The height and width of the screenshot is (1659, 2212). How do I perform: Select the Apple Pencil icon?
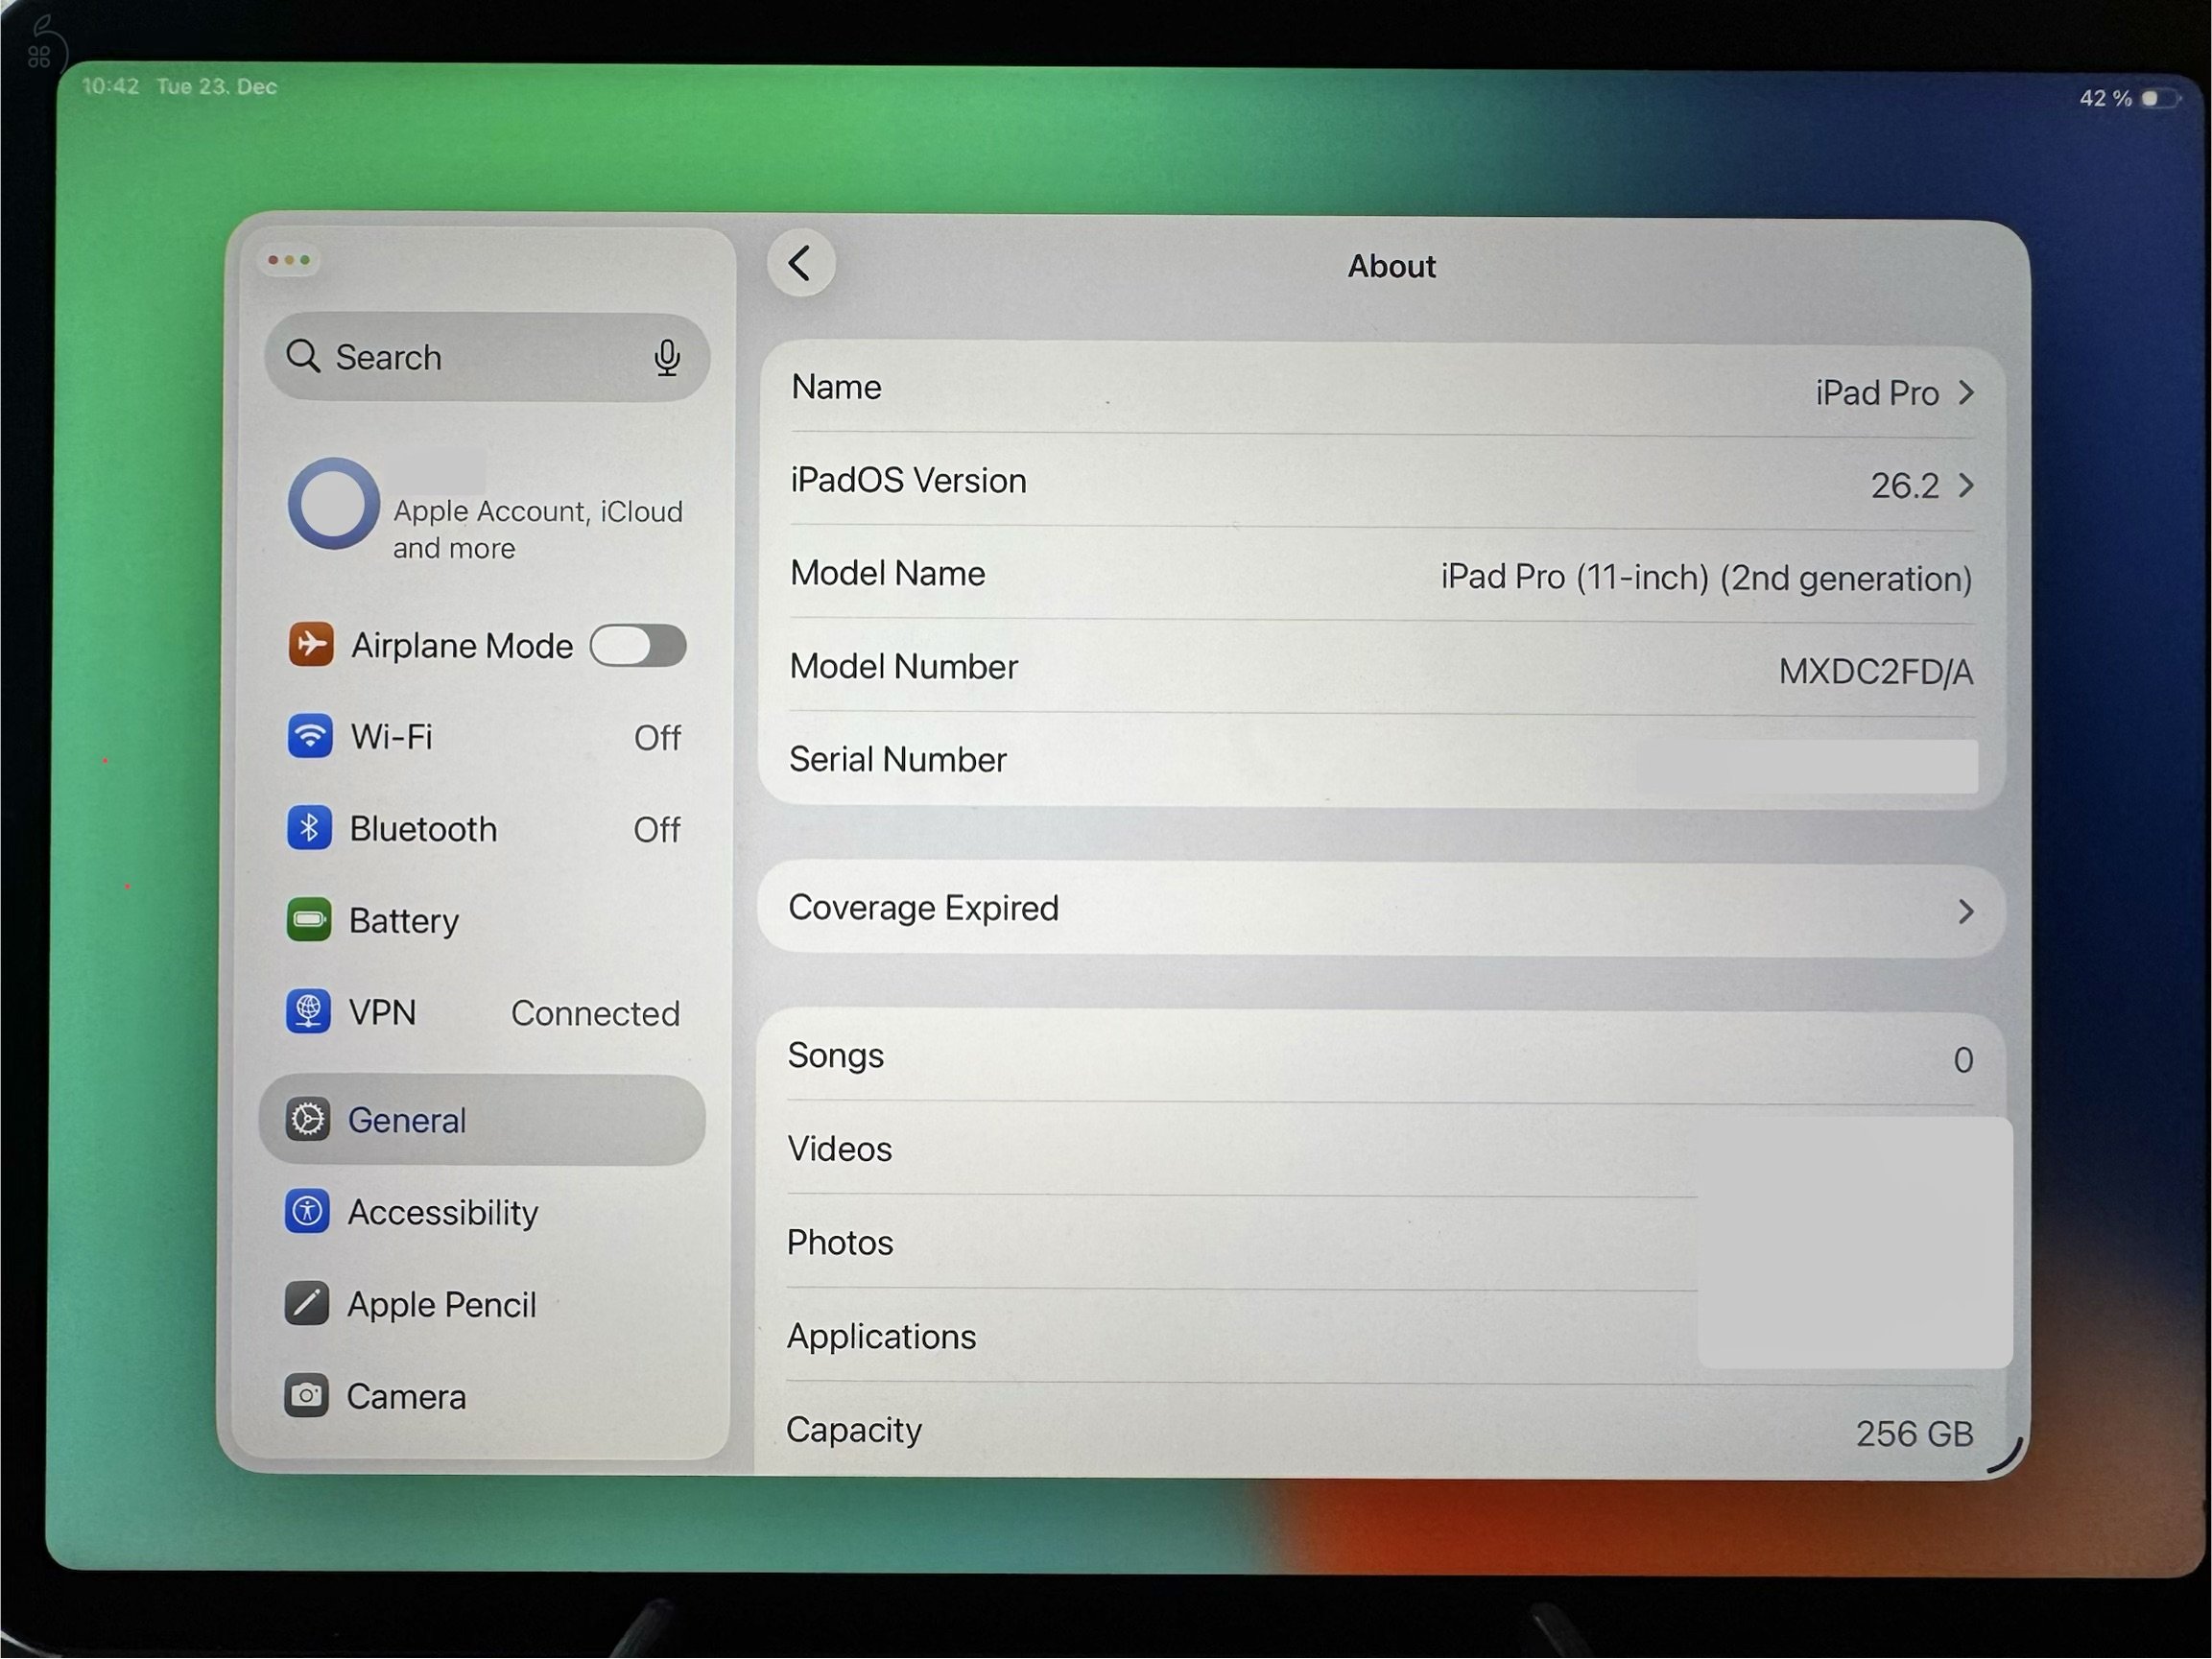tap(305, 1304)
